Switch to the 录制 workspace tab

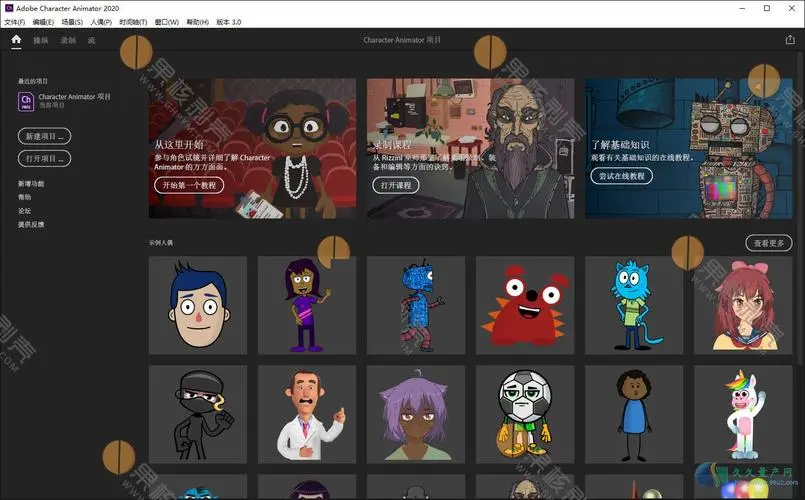click(x=67, y=41)
